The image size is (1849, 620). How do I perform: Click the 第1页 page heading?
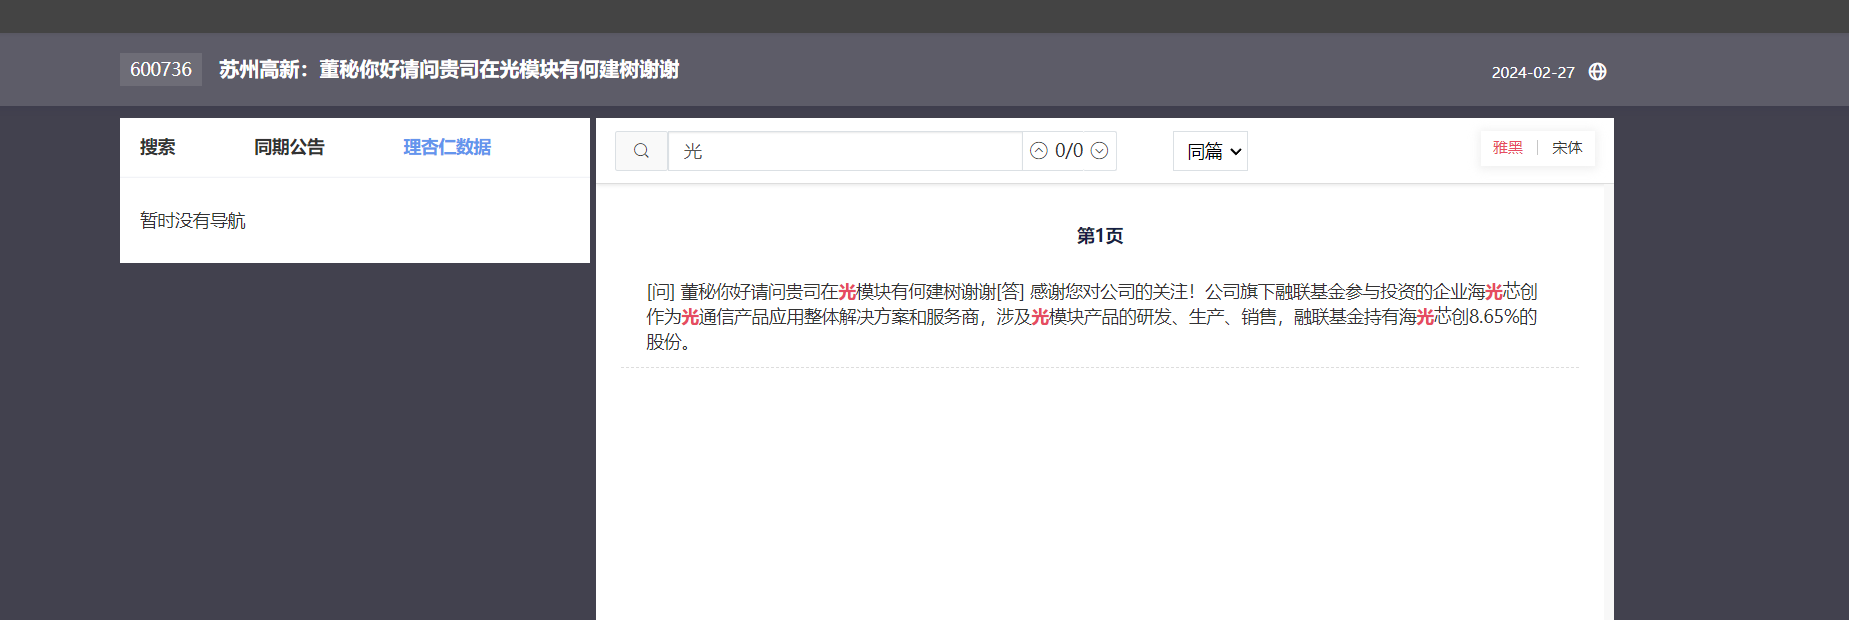point(1099,236)
